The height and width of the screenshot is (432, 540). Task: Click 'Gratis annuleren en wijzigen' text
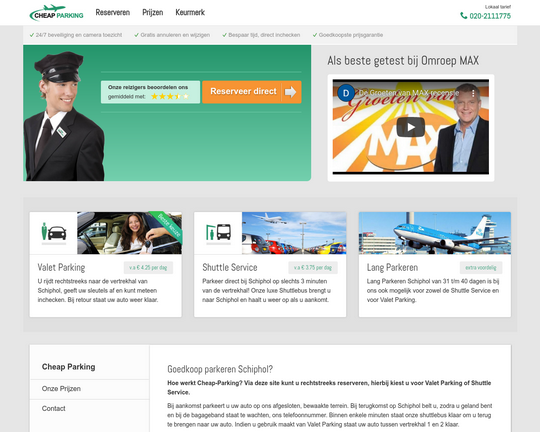click(175, 35)
